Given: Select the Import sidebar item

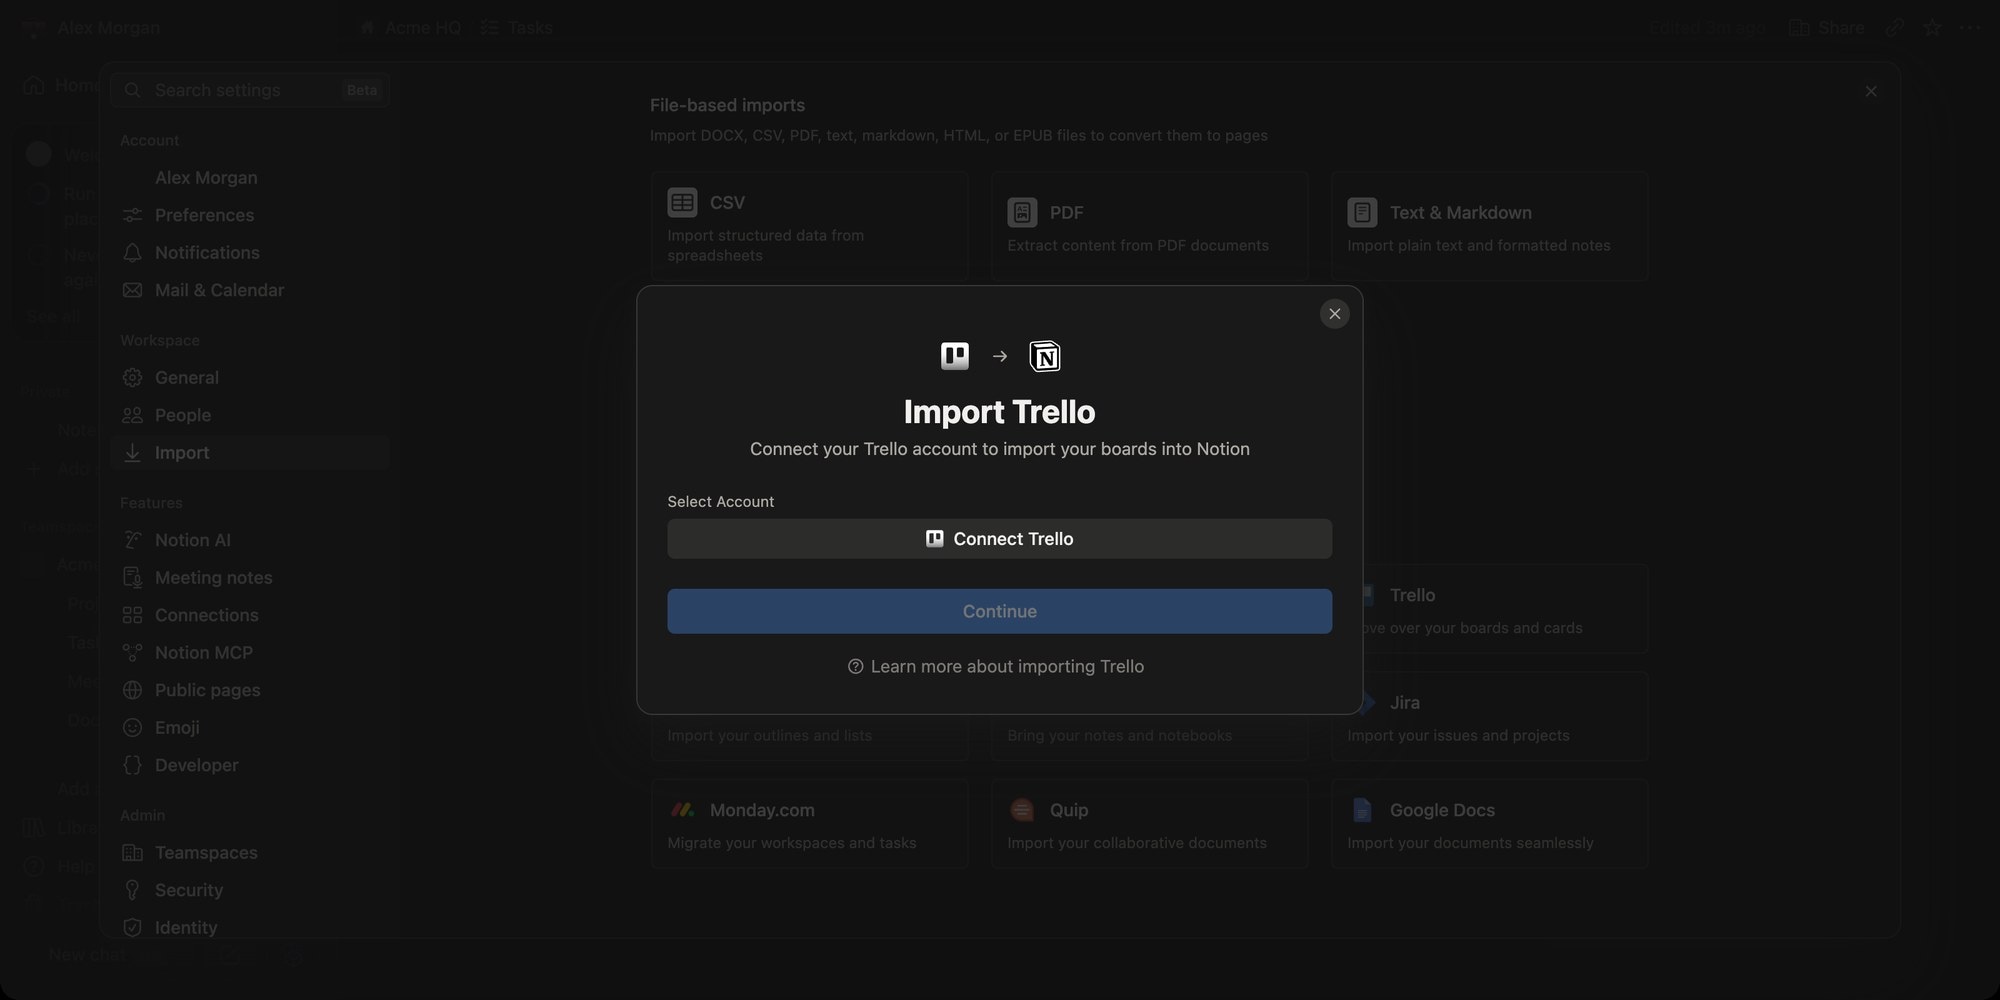Looking at the screenshot, I should (250, 453).
